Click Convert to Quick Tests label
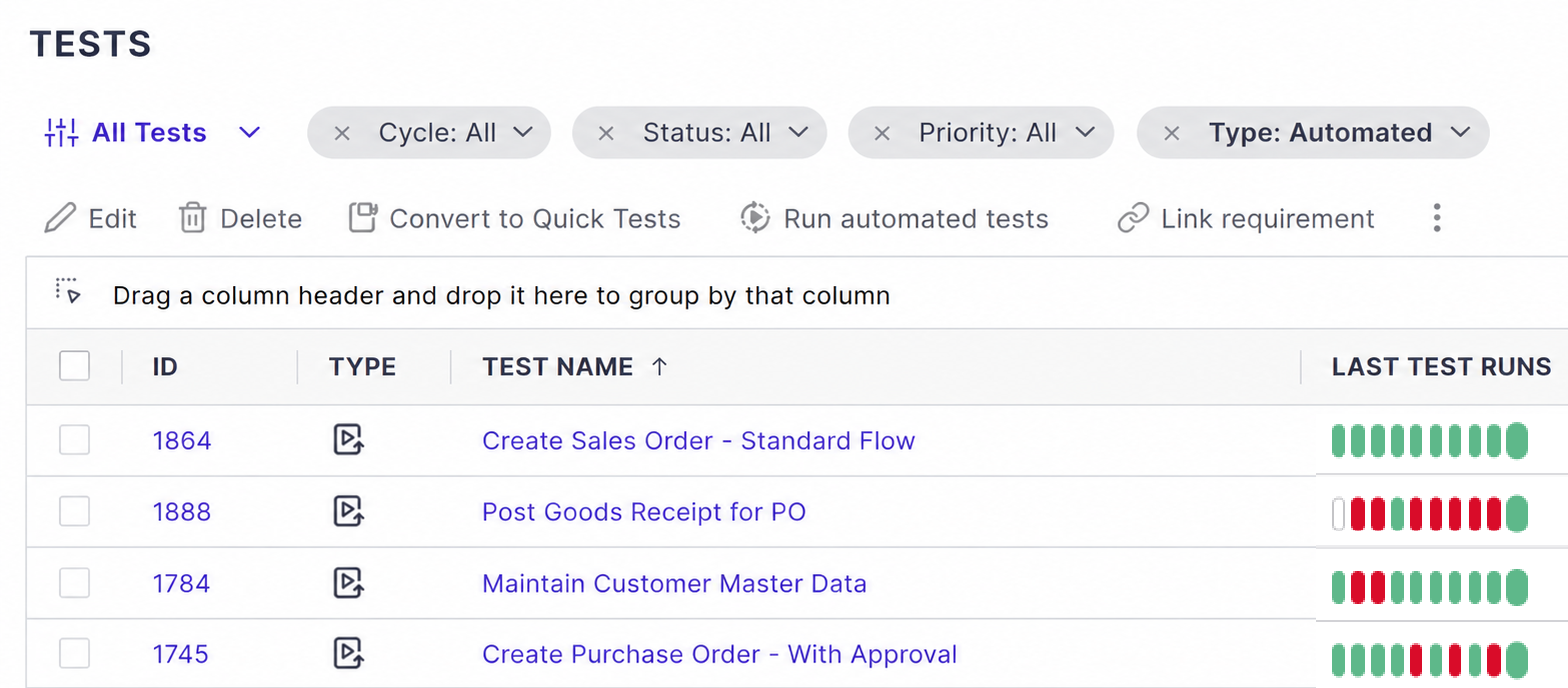Screen dimensions: 1568x688 point(535,218)
